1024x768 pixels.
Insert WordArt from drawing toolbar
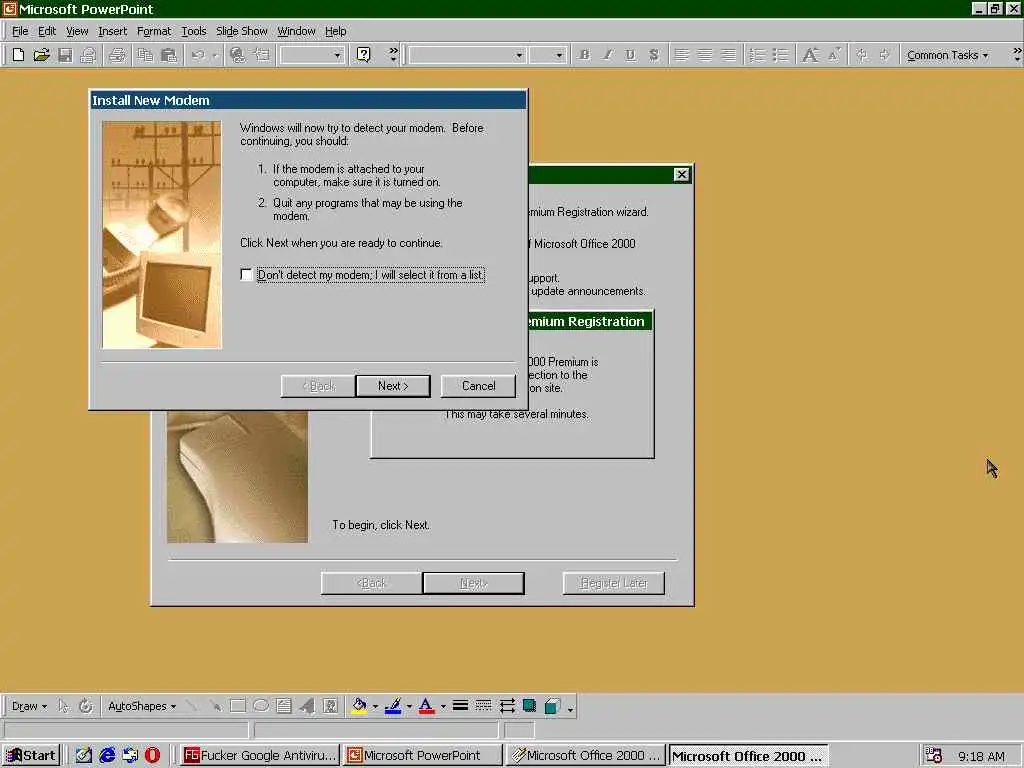[307, 706]
